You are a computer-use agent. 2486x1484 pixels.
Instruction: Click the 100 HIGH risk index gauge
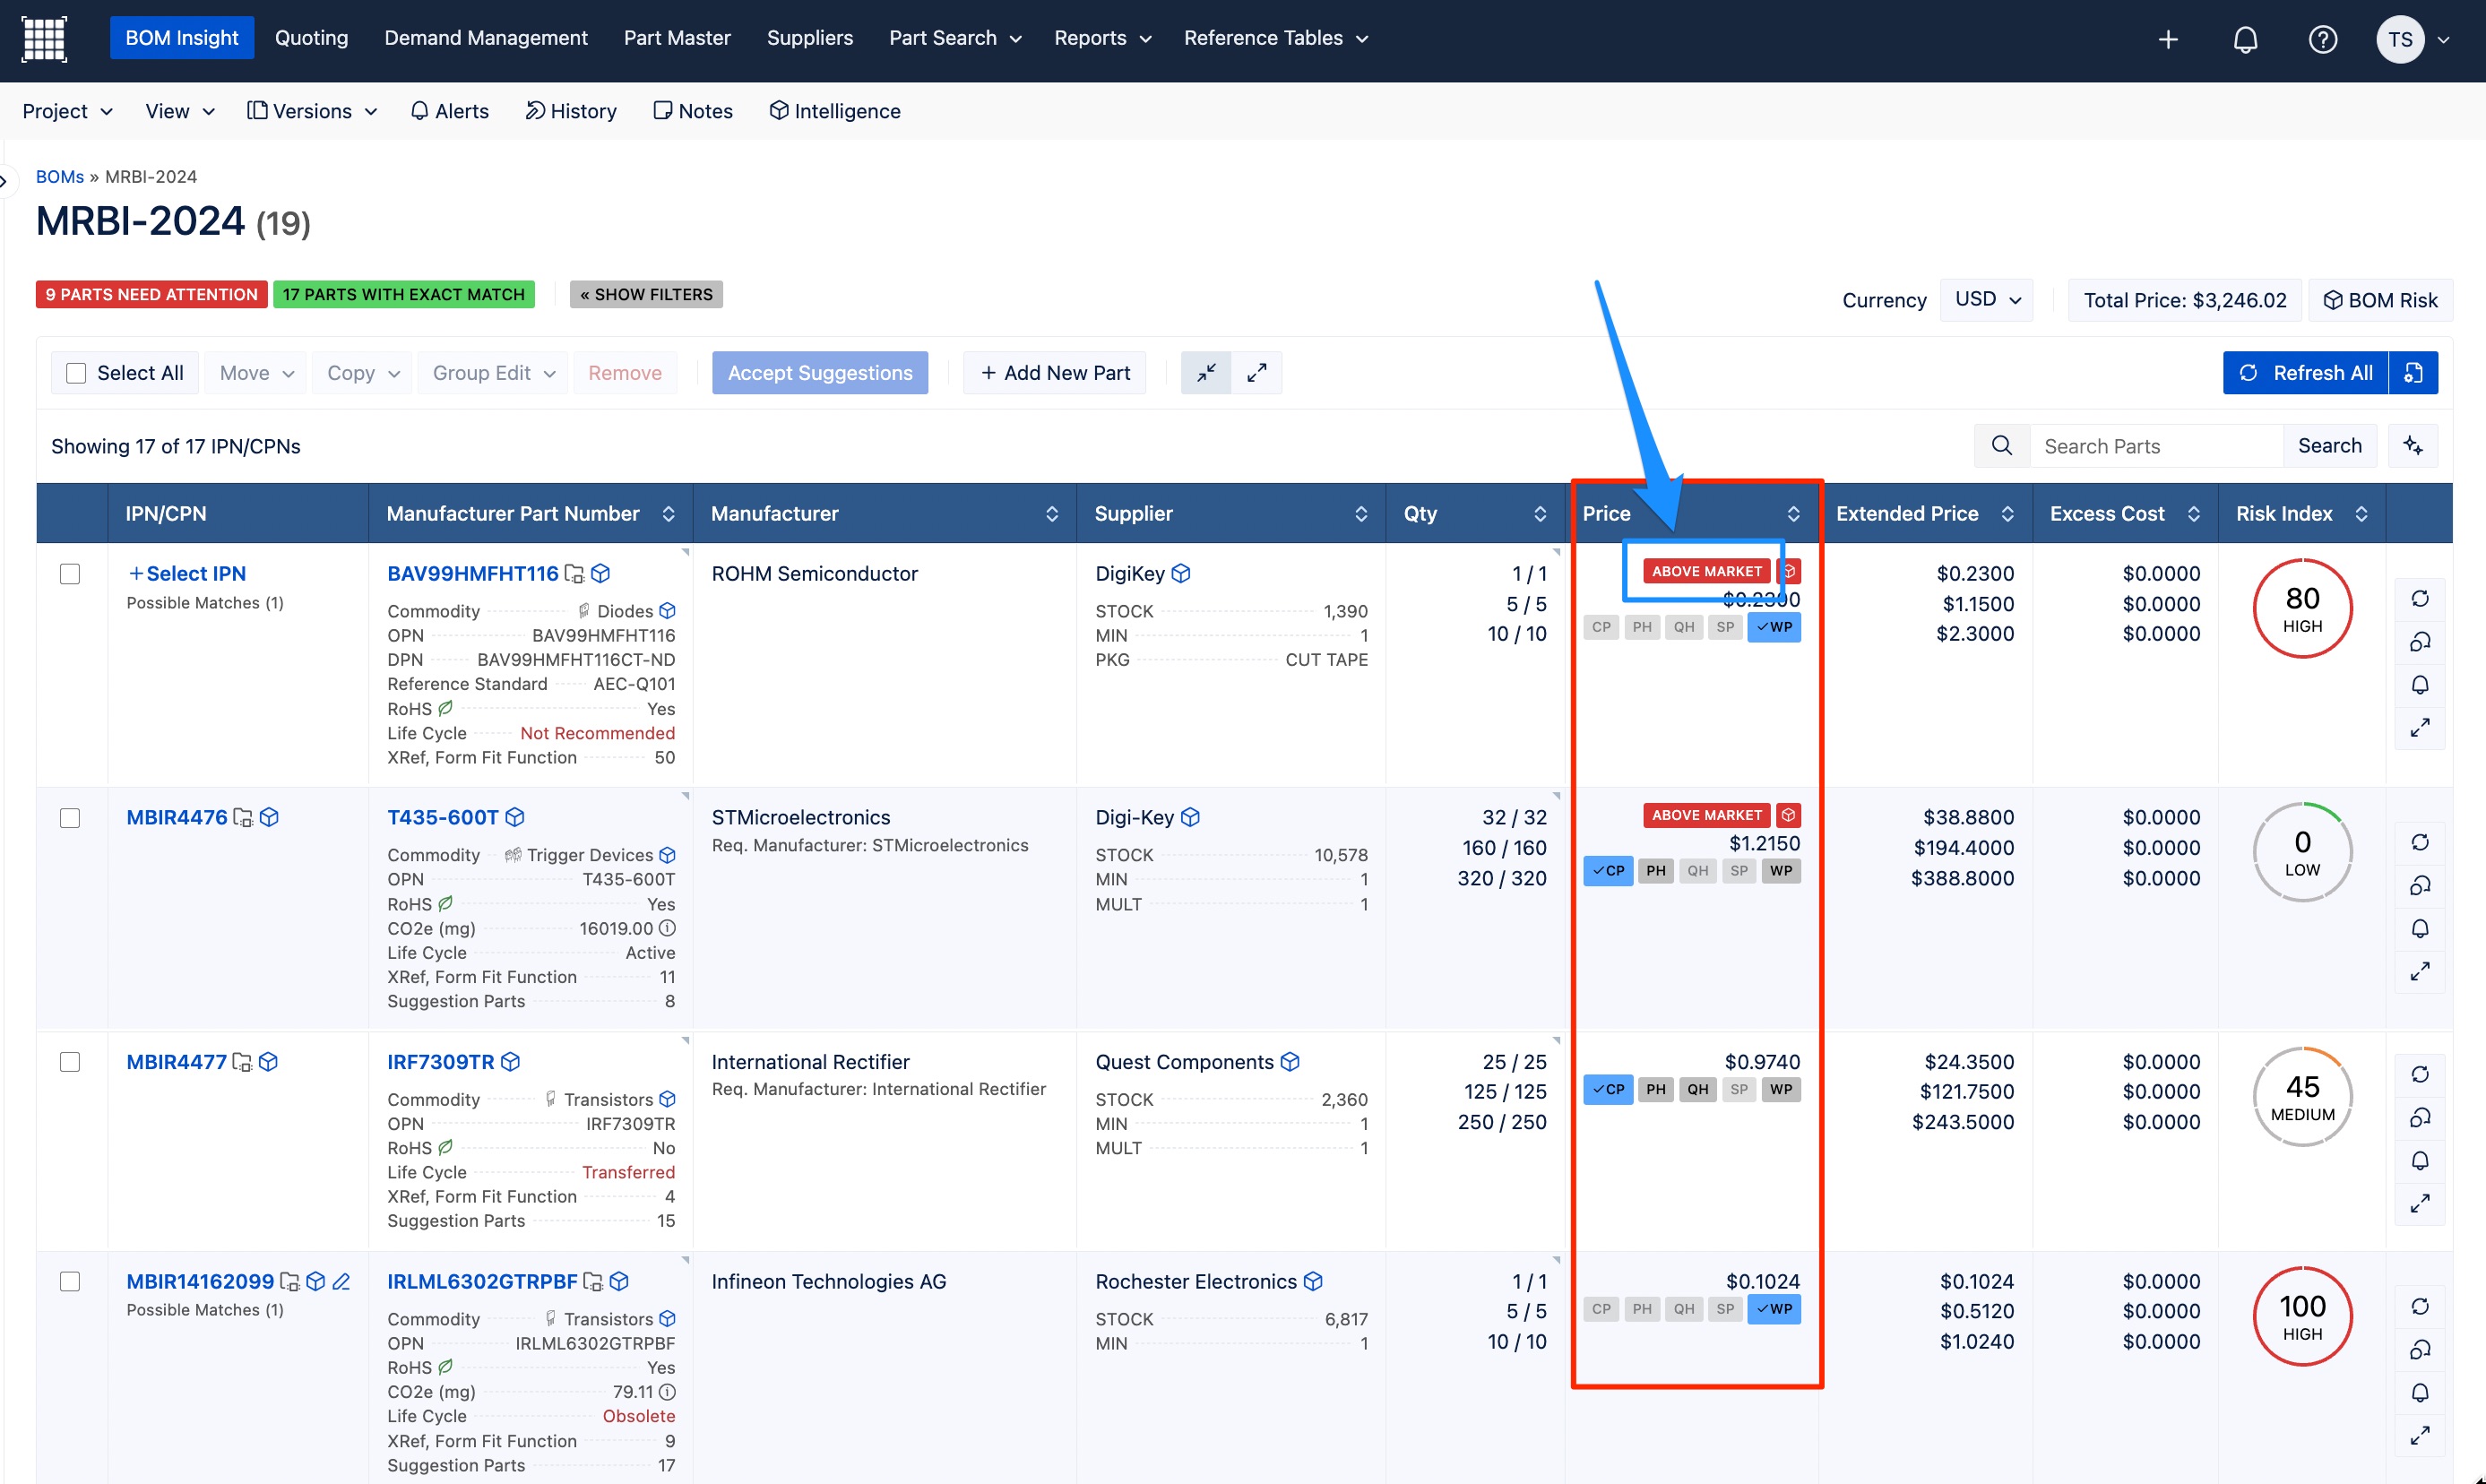tap(2302, 1317)
